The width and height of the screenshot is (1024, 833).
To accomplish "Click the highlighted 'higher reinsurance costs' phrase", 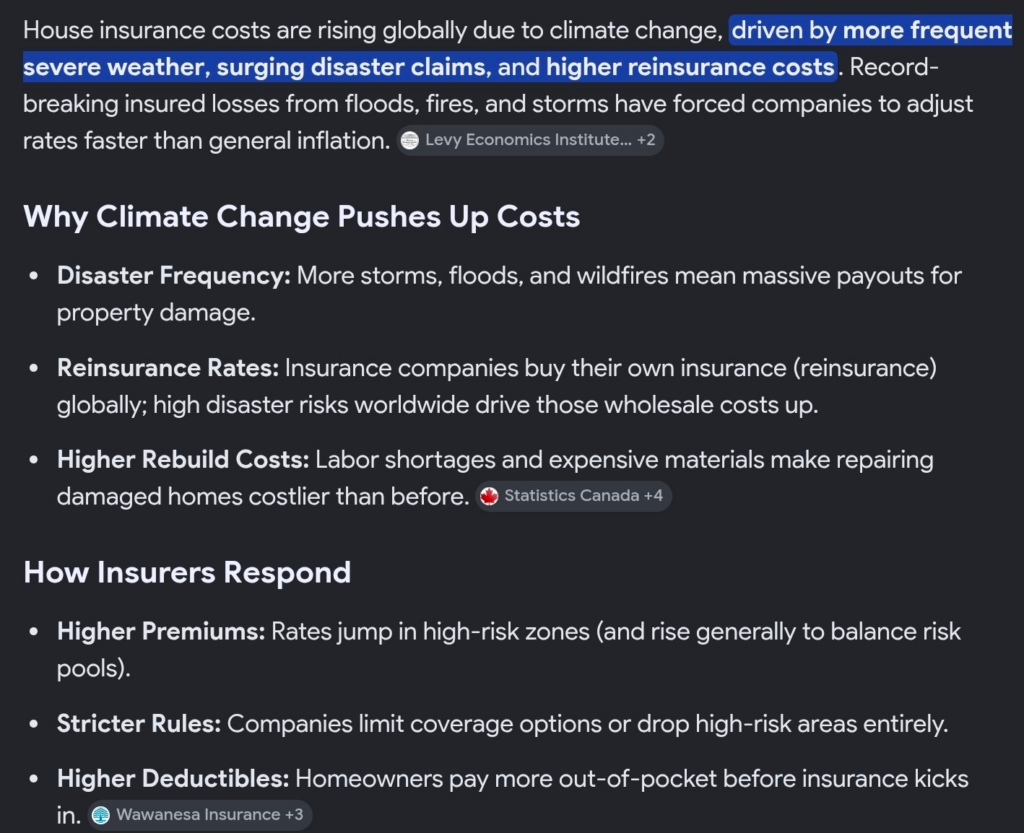I will 690,67.
